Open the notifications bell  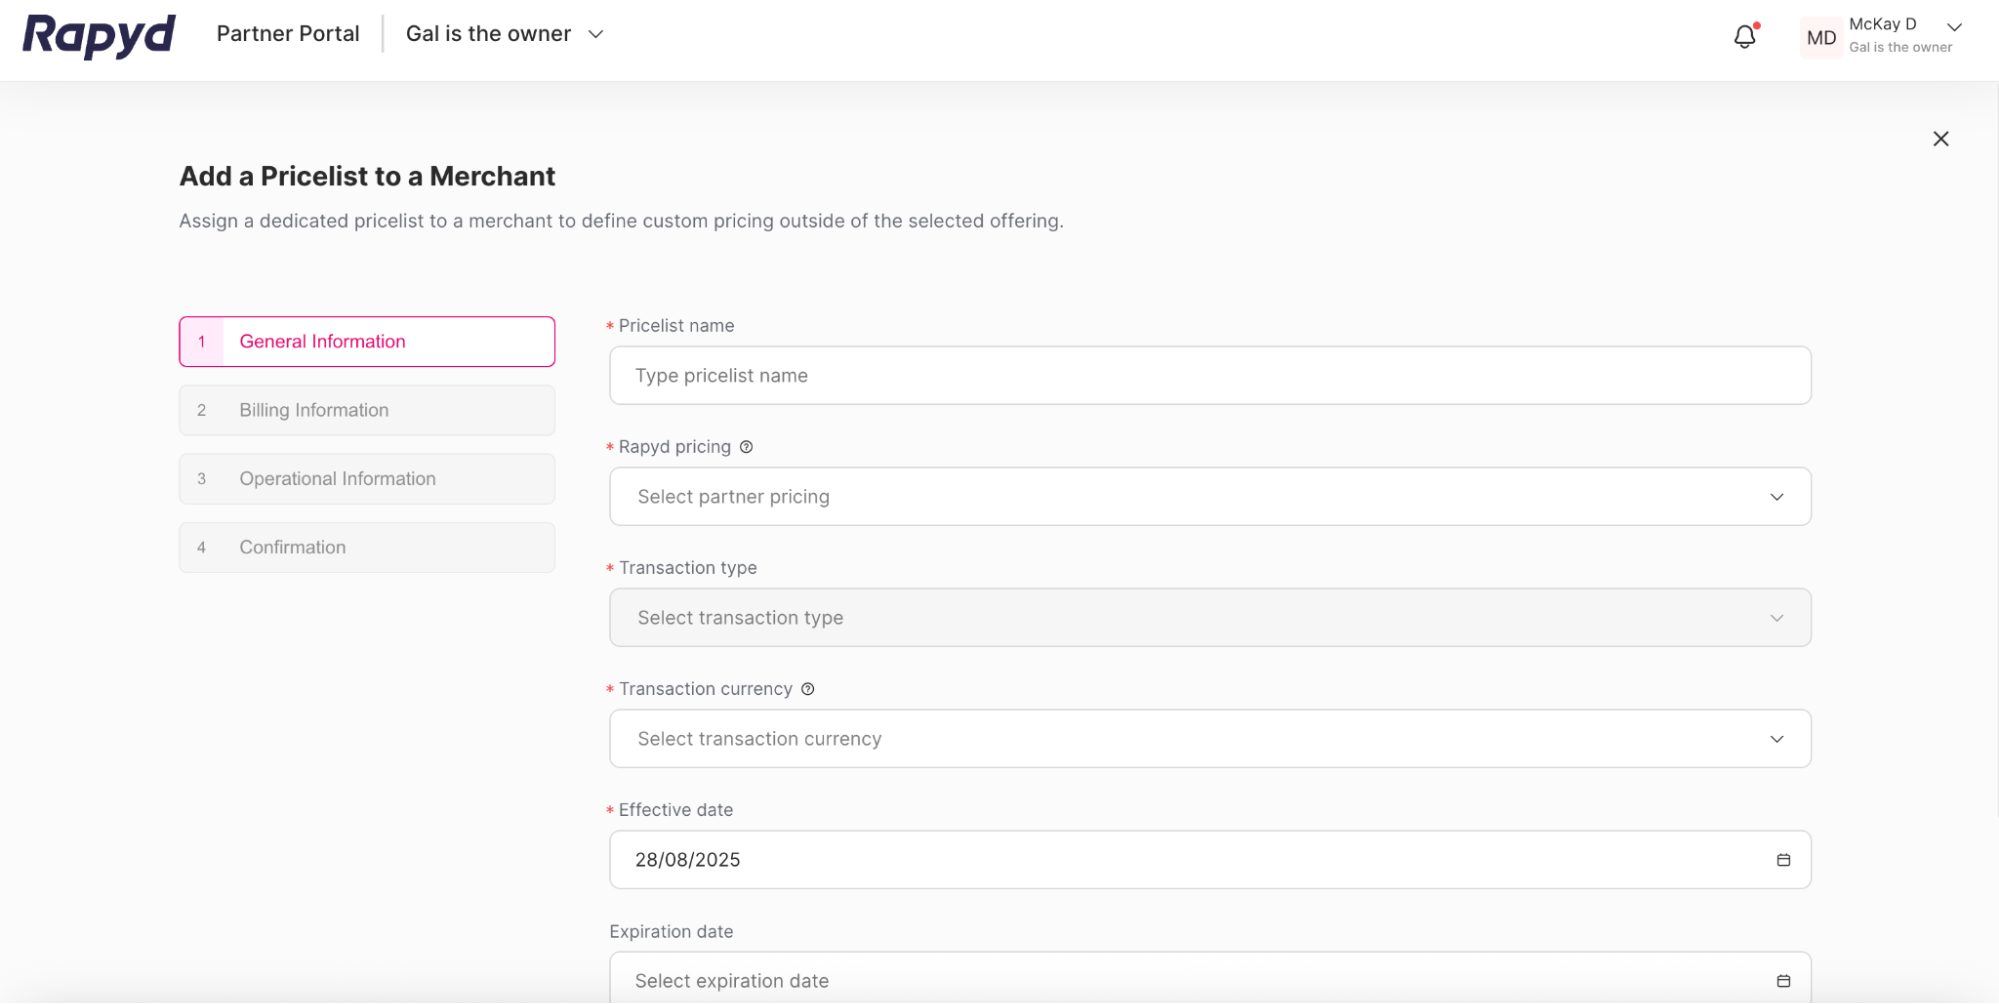coord(1744,35)
